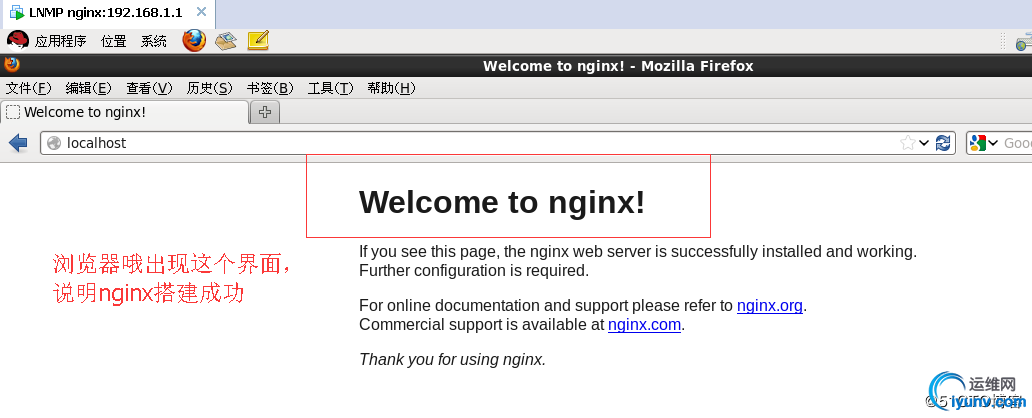Select the Welcome to nginx! browser tab
Image resolution: width=1032 pixels, height=418 pixels.
click(x=125, y=113)
